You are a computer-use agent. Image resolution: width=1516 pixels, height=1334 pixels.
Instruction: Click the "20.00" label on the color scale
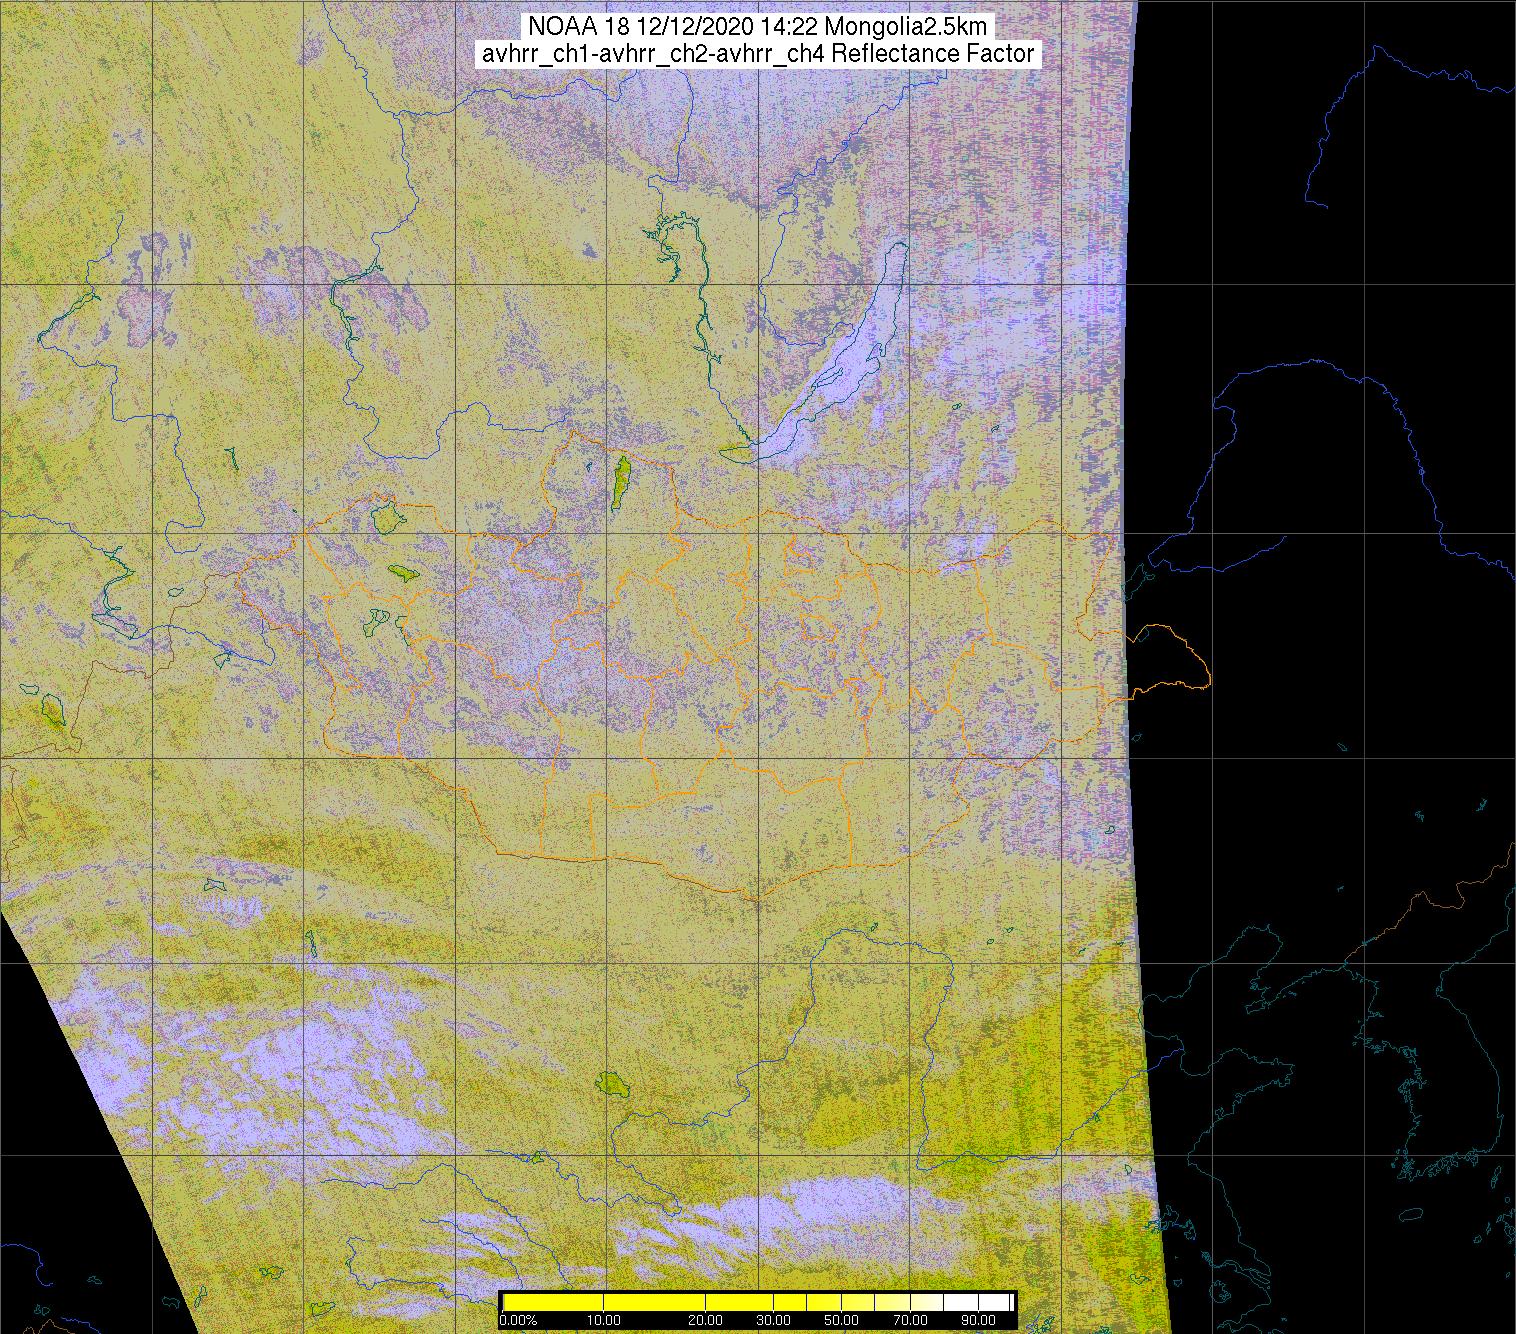[706, 1320]
